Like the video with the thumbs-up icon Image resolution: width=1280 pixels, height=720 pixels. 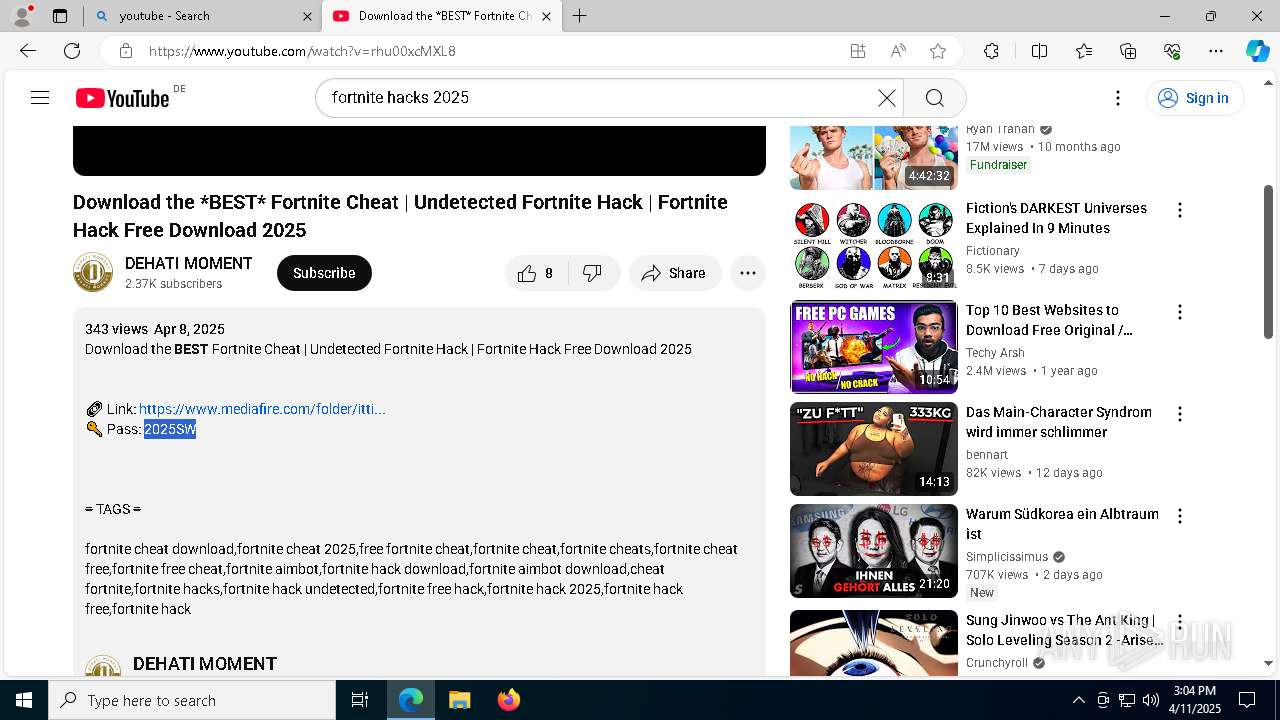(537, 273)
